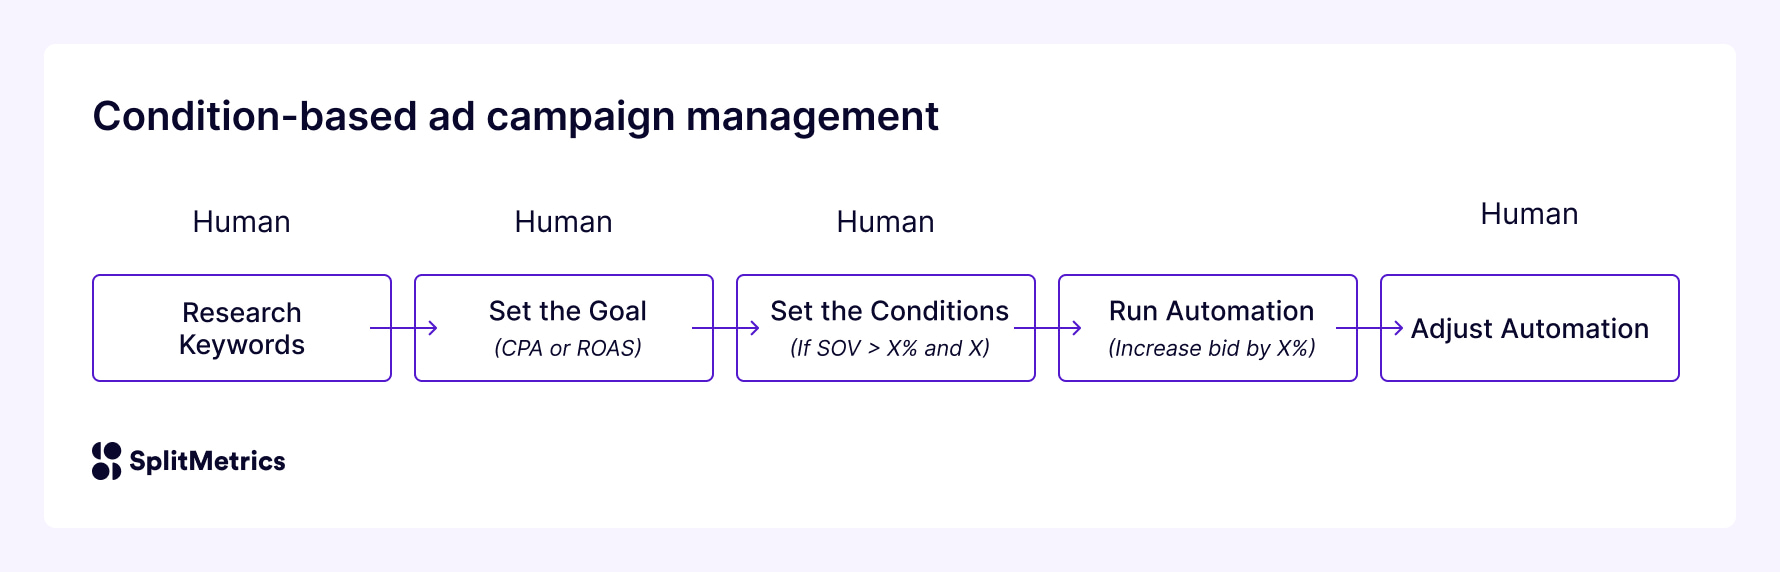The image size is (1780, 572).
Task: Open the SplitMetrics wordmark text
Action: pos(207,461)
